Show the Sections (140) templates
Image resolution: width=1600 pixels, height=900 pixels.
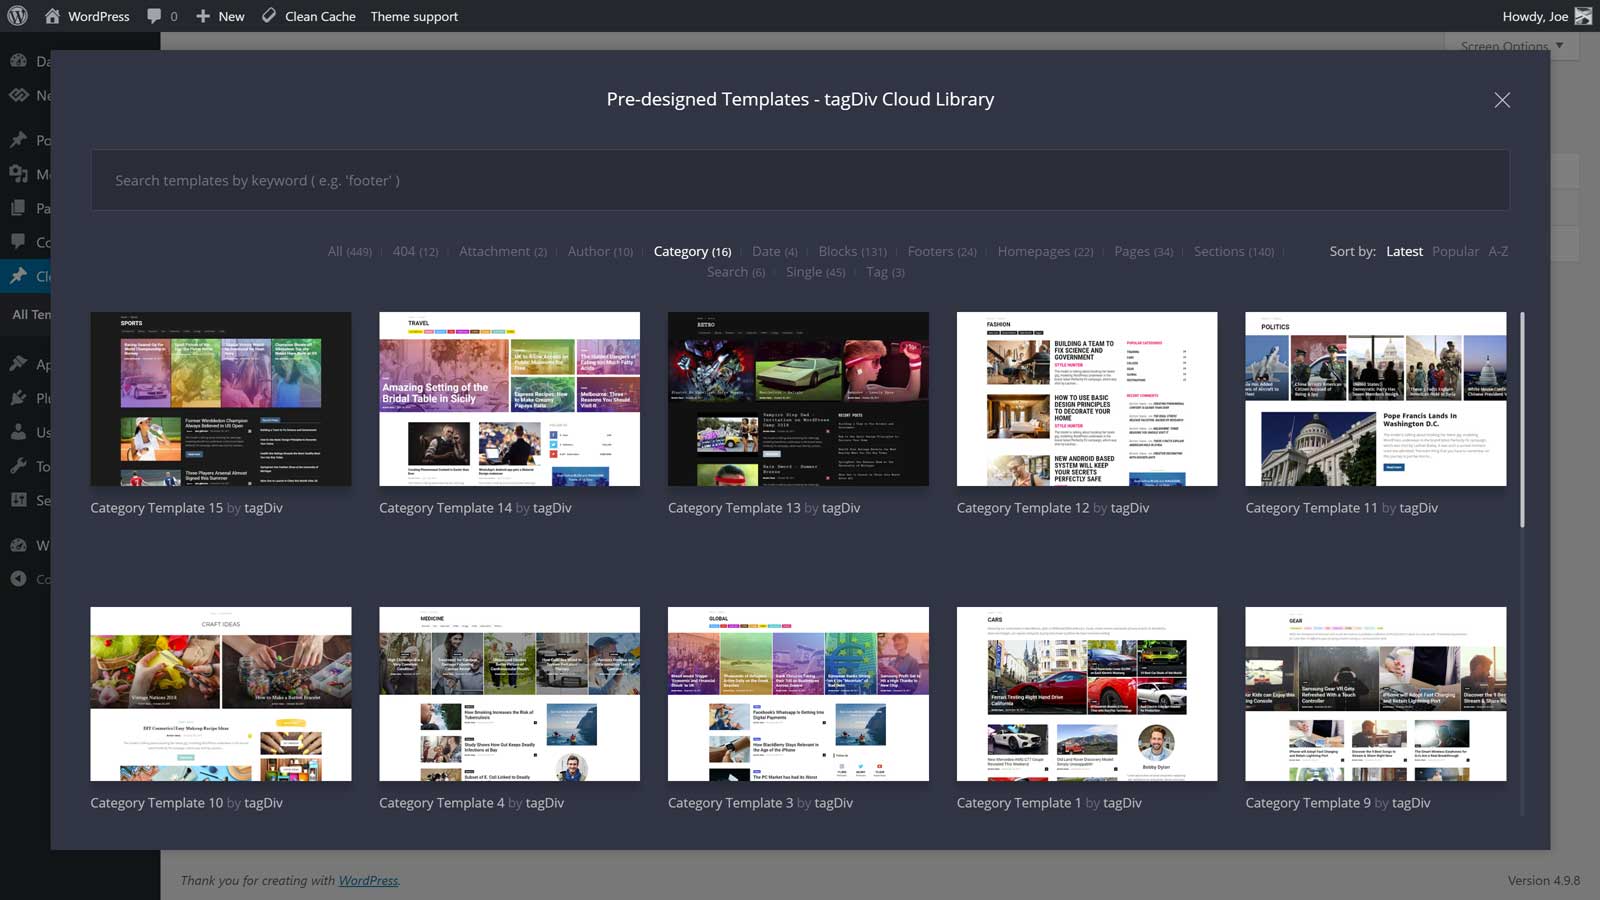click(1234, 251)
